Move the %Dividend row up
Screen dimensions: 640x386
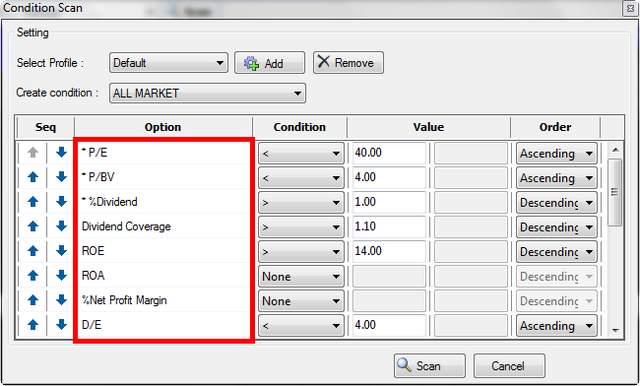pyautogui.click(x=33, y=202)
